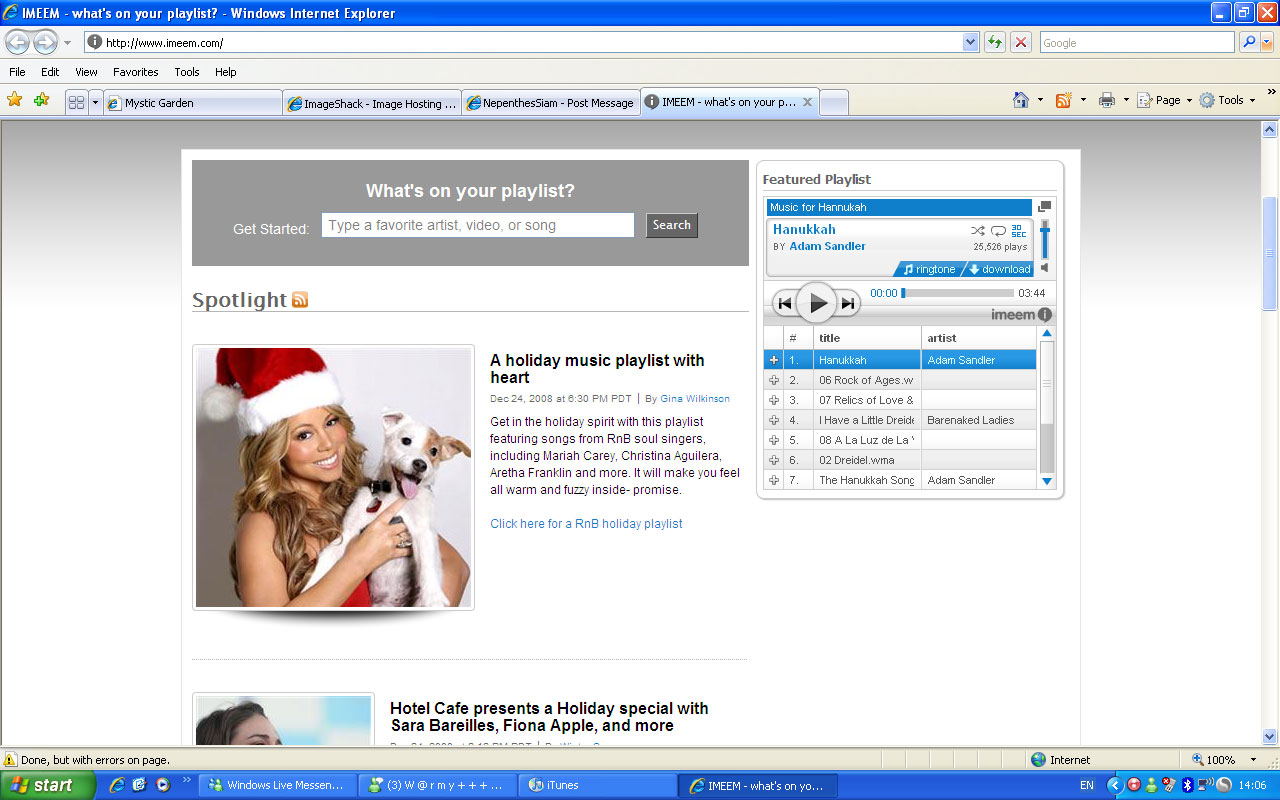Pop out the player window icon

point(1045,206)
